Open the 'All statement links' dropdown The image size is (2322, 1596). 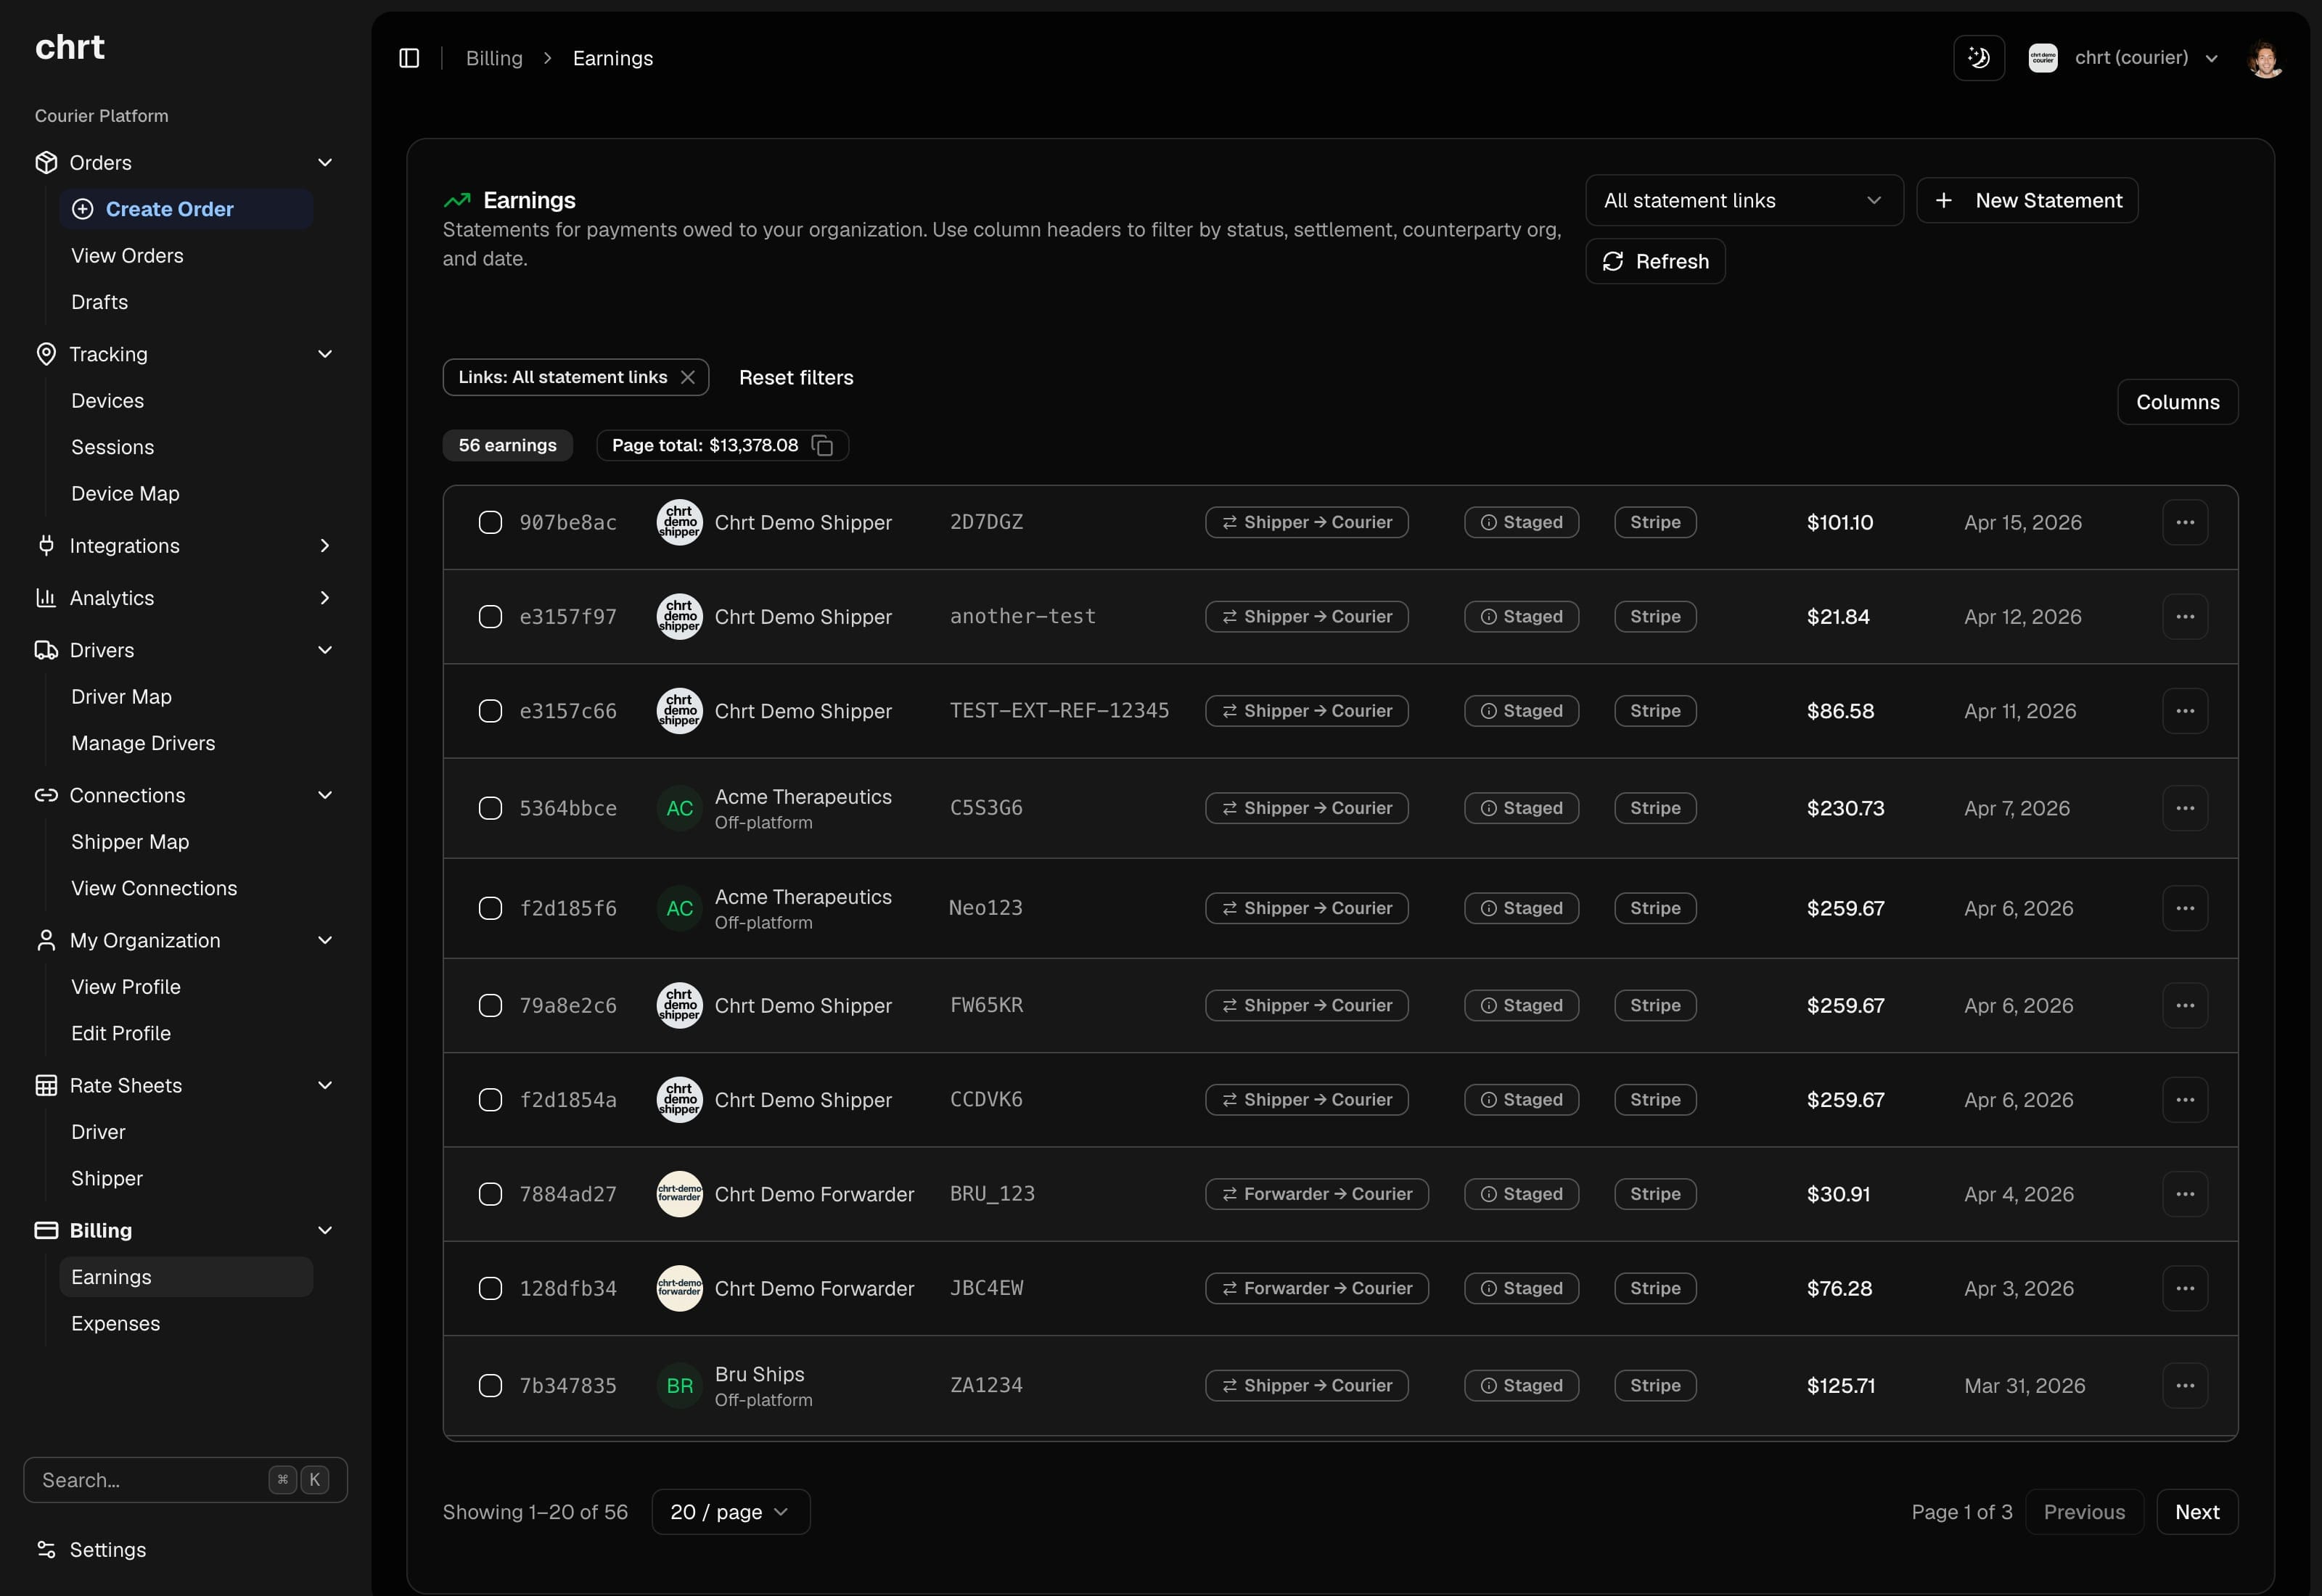1743,201
